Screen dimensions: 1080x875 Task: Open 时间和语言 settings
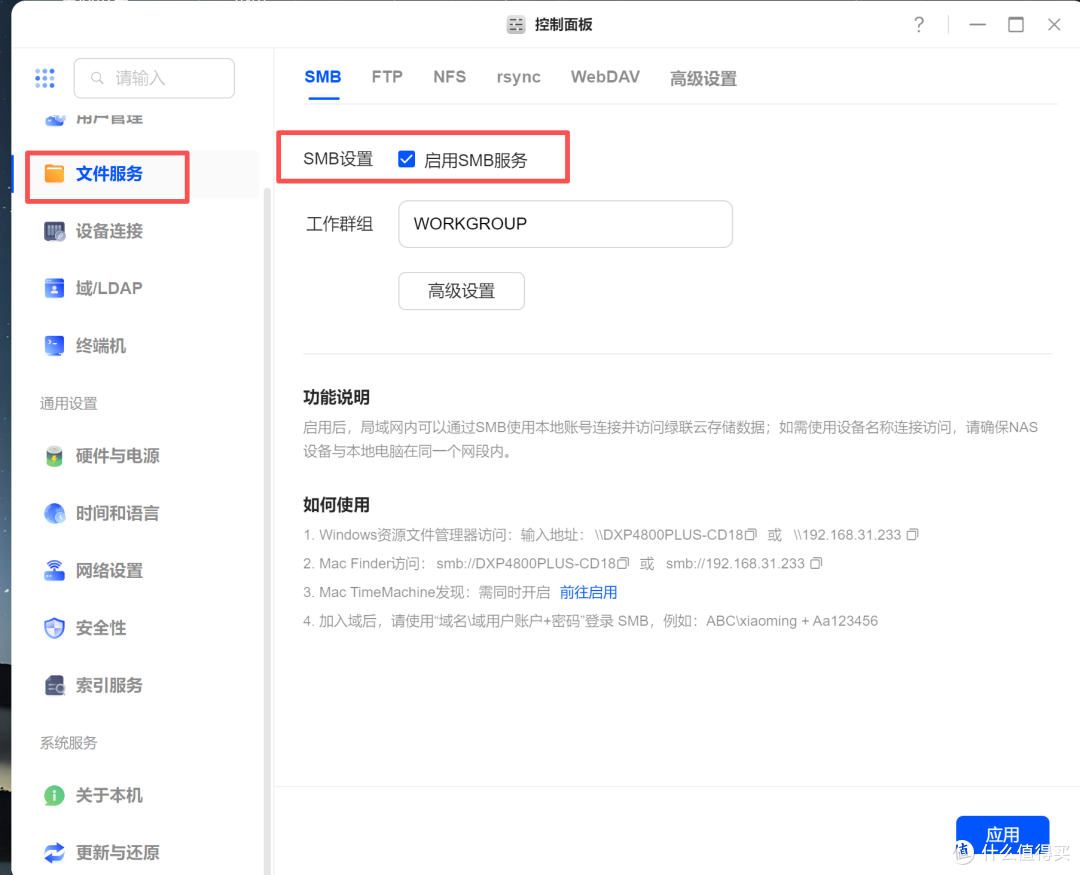(x=118, y=513)
